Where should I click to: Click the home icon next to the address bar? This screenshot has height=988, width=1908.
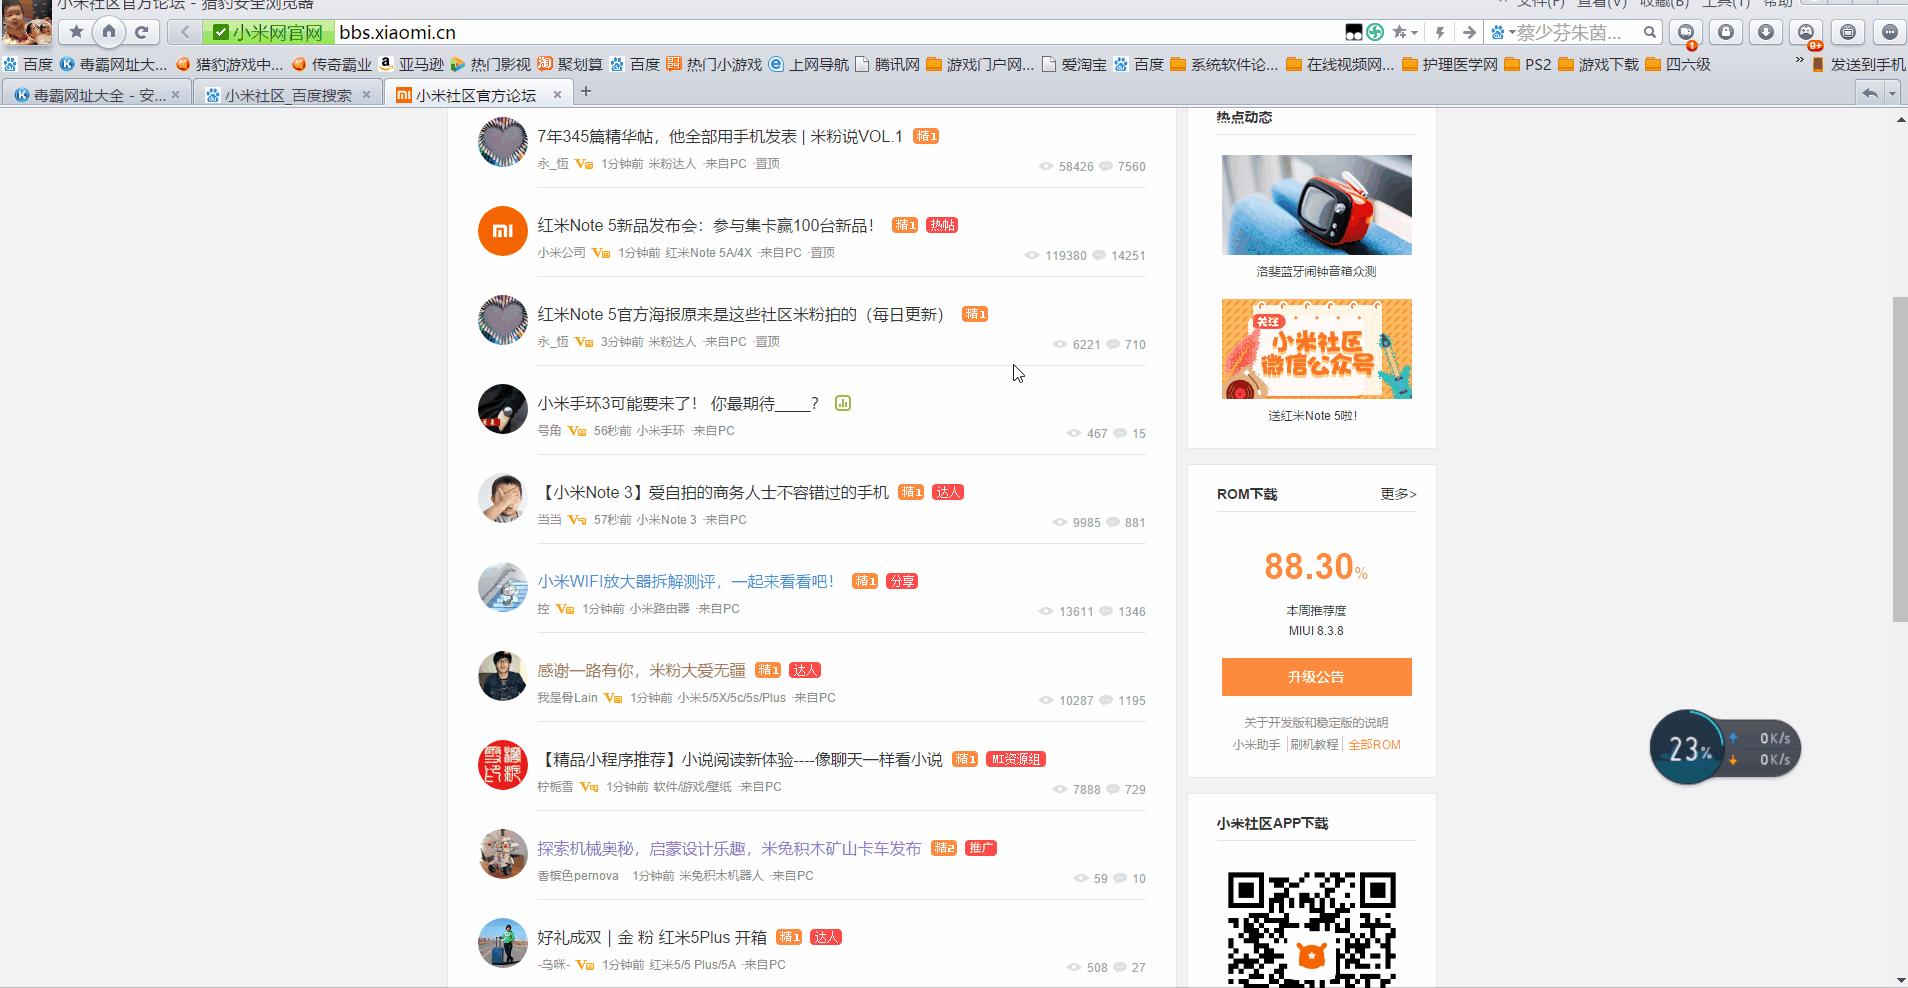(x=108, y=32)
